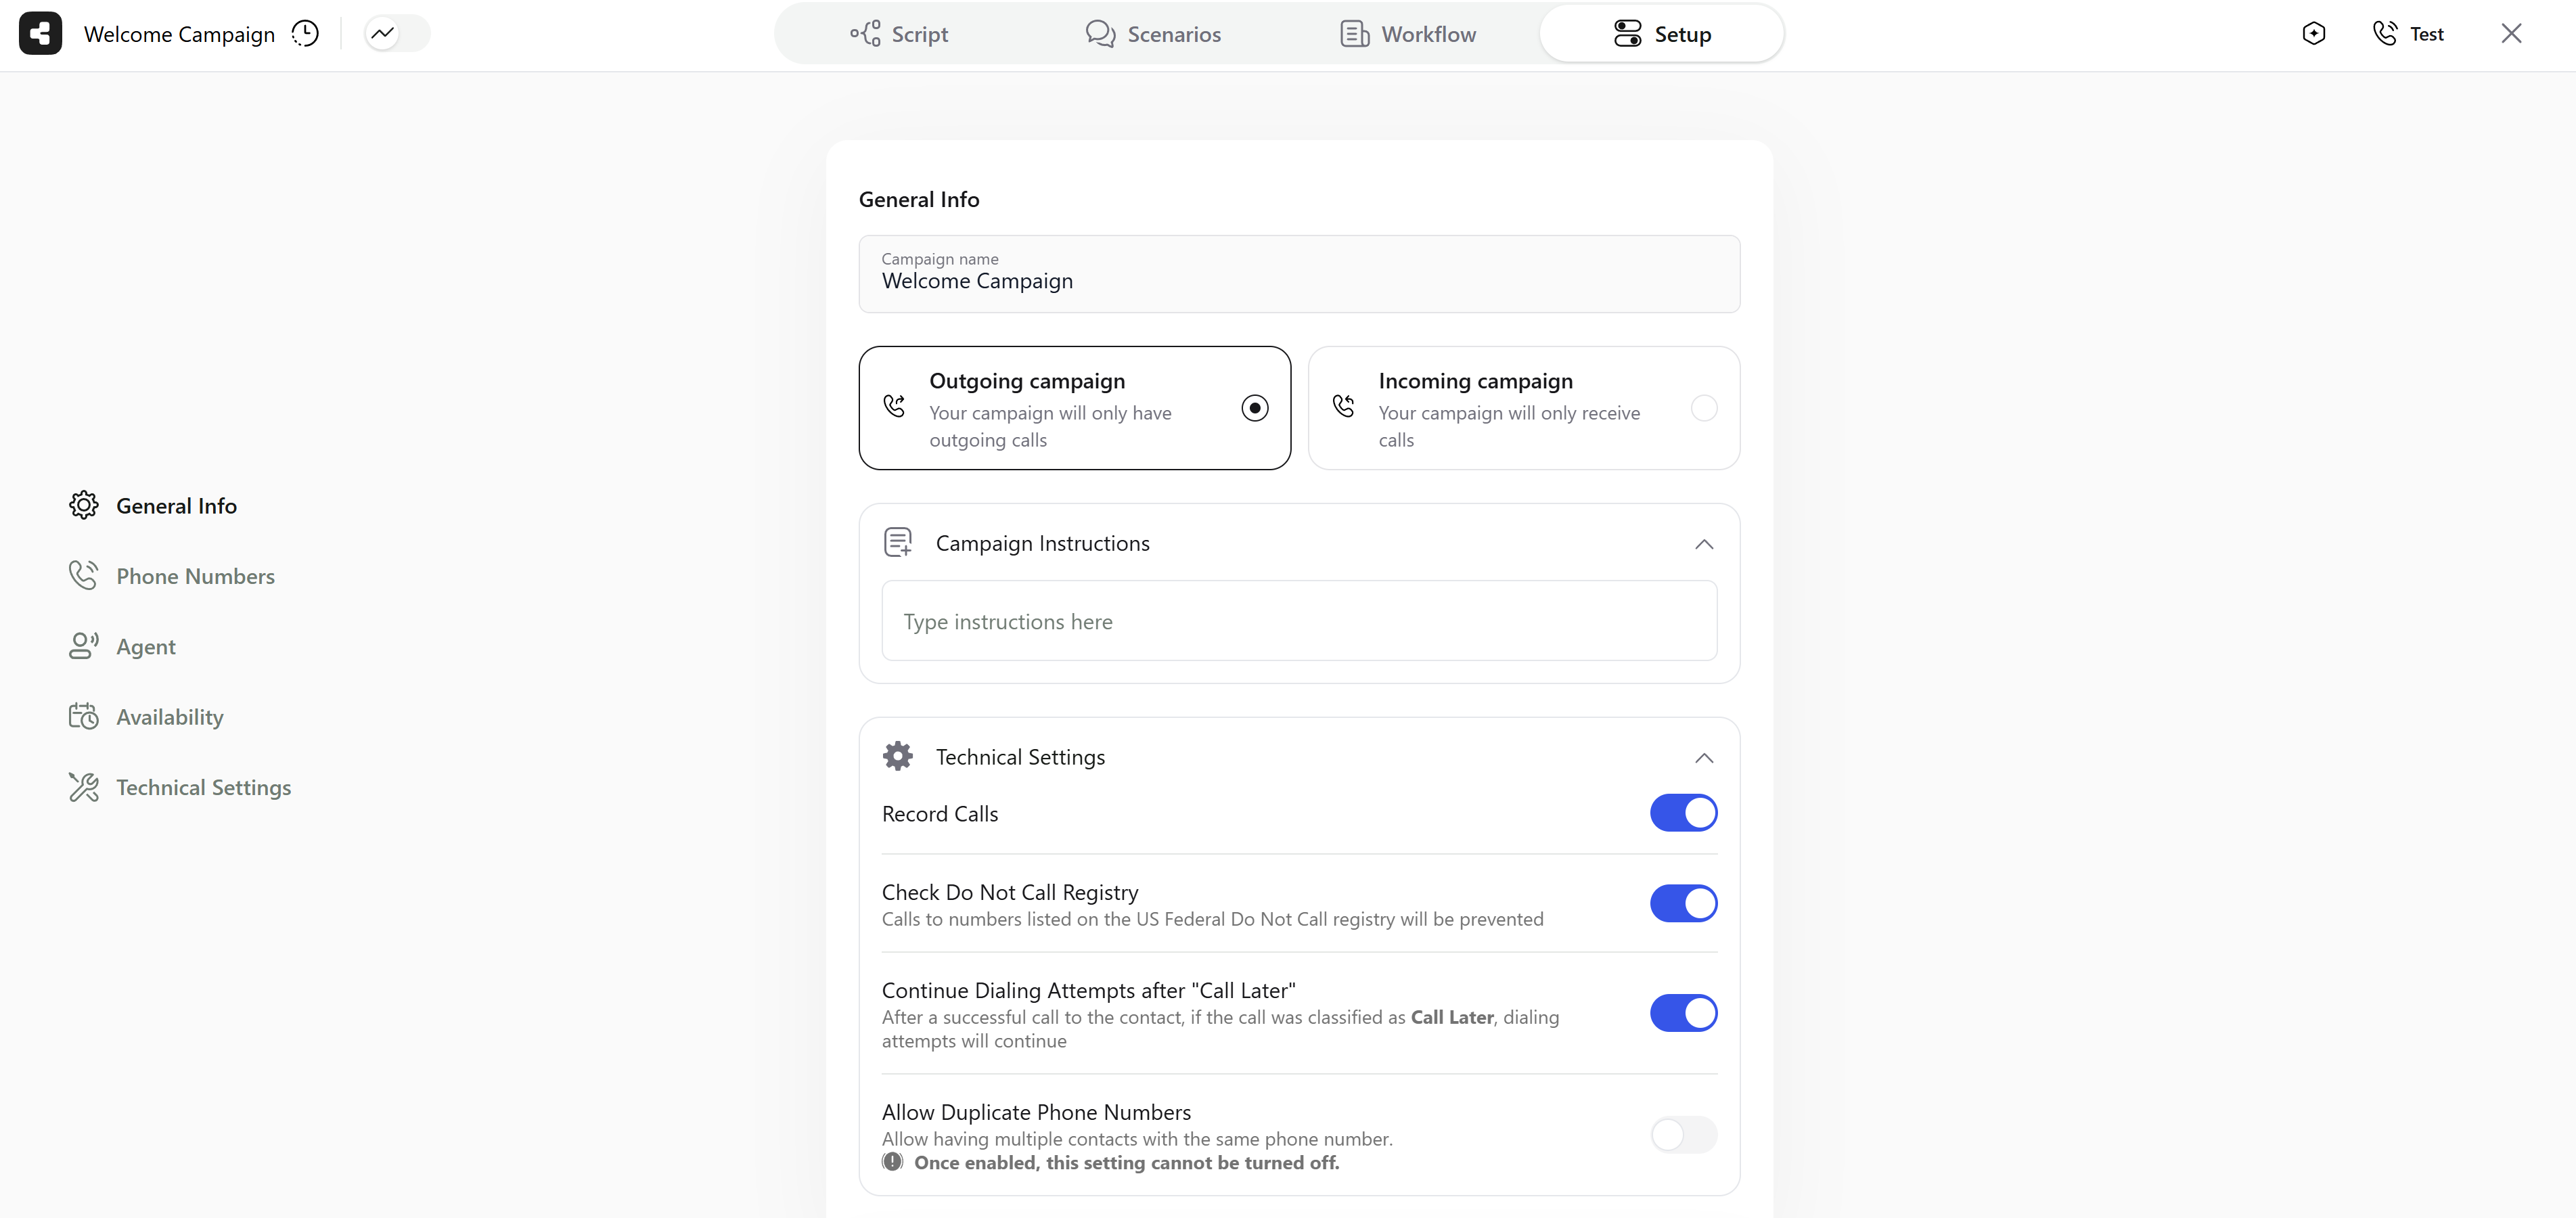Open Technical Settings from the sidebar

[203, 787]
